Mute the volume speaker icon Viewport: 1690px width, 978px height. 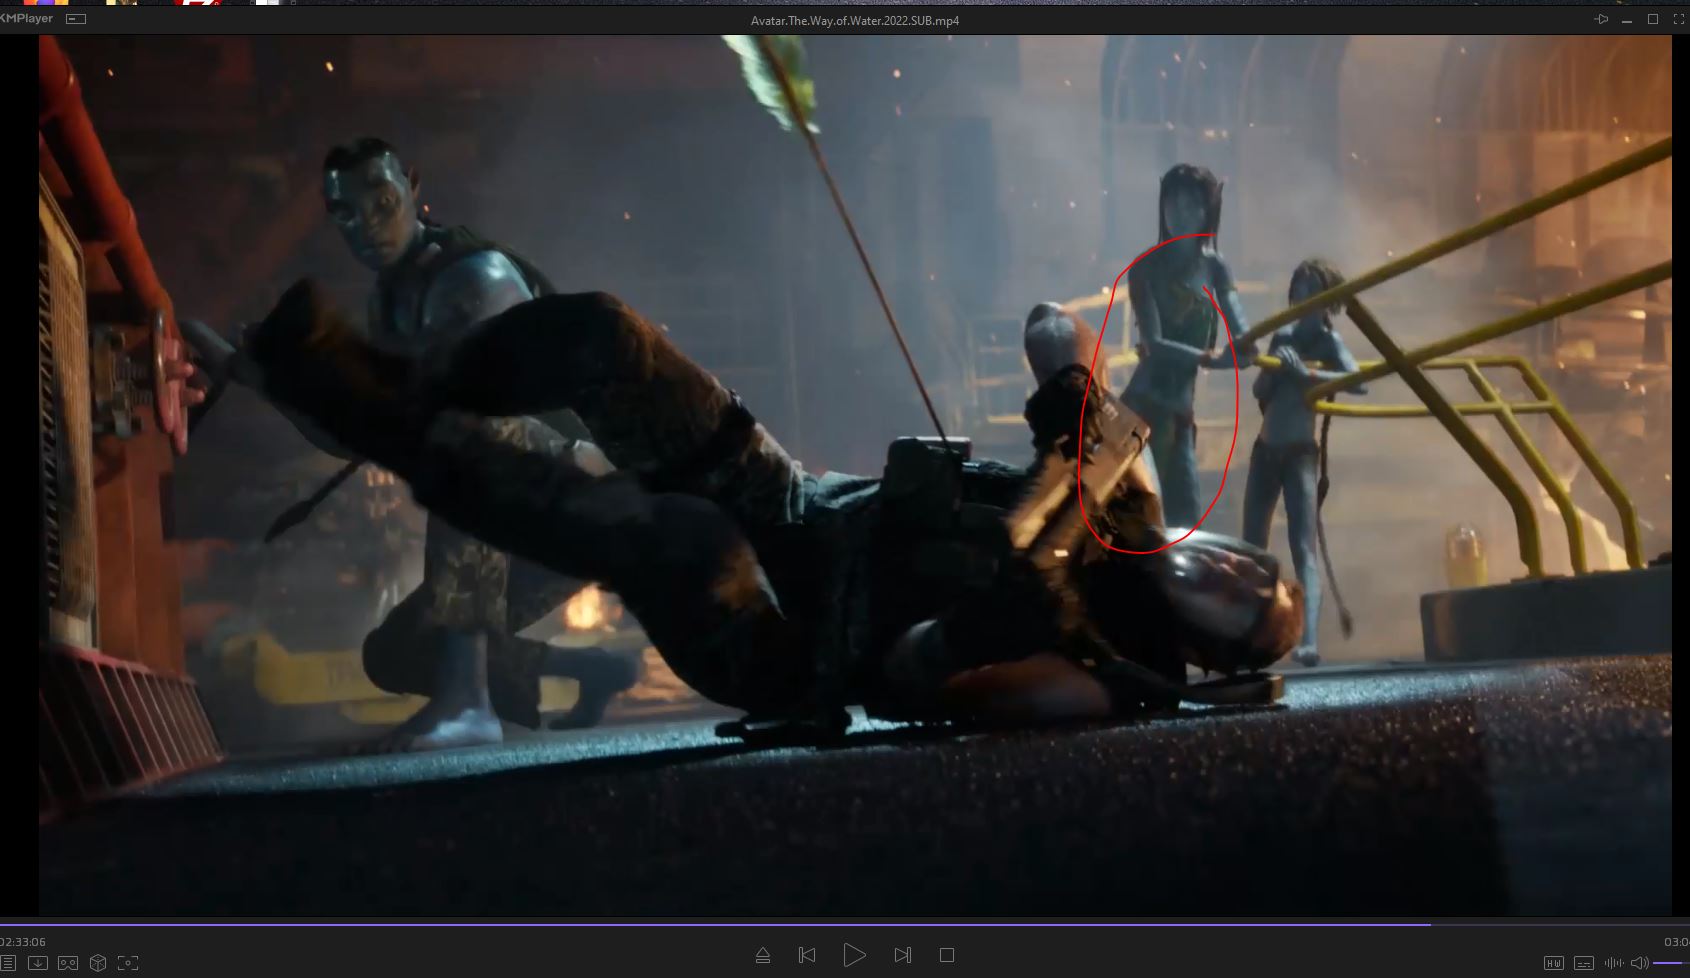click(x=1639, y=963)
